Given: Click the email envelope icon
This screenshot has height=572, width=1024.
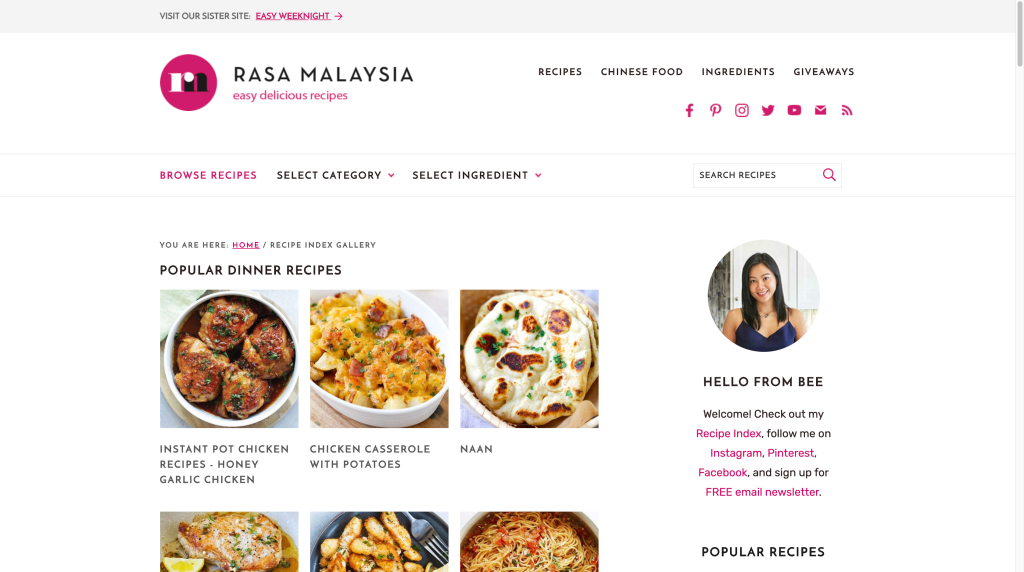Looking at the screenshot, I should click(x=820, y=110).
